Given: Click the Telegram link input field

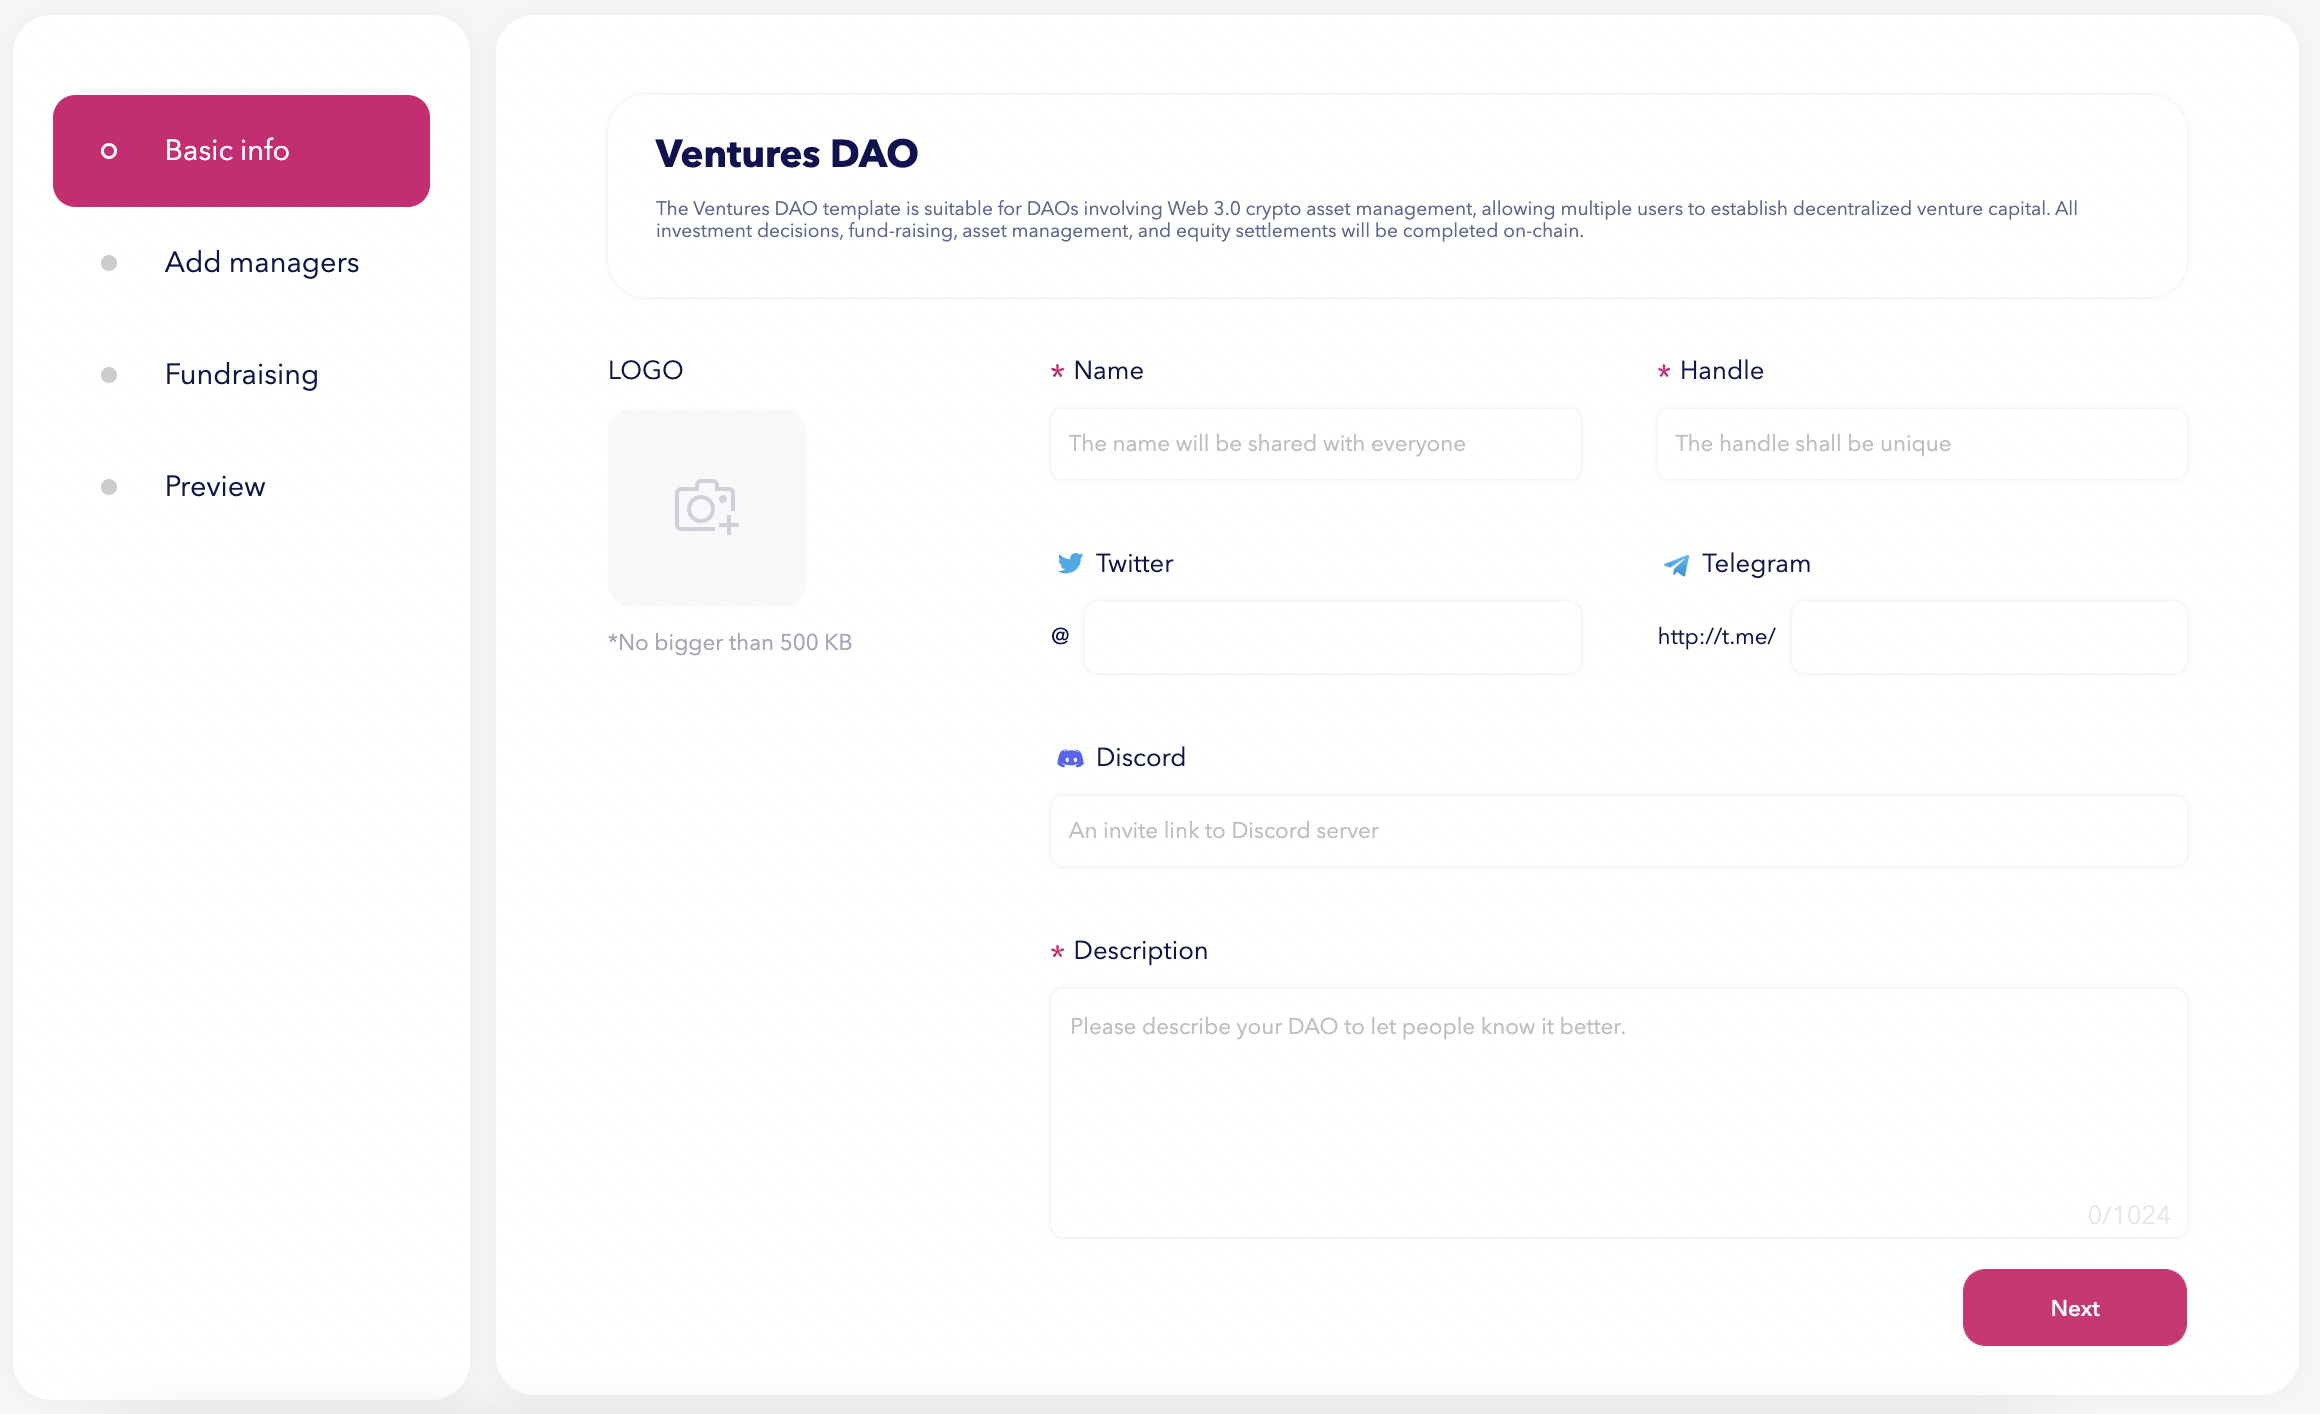Looking at the screenshot, I should (x=1988, y=637).
